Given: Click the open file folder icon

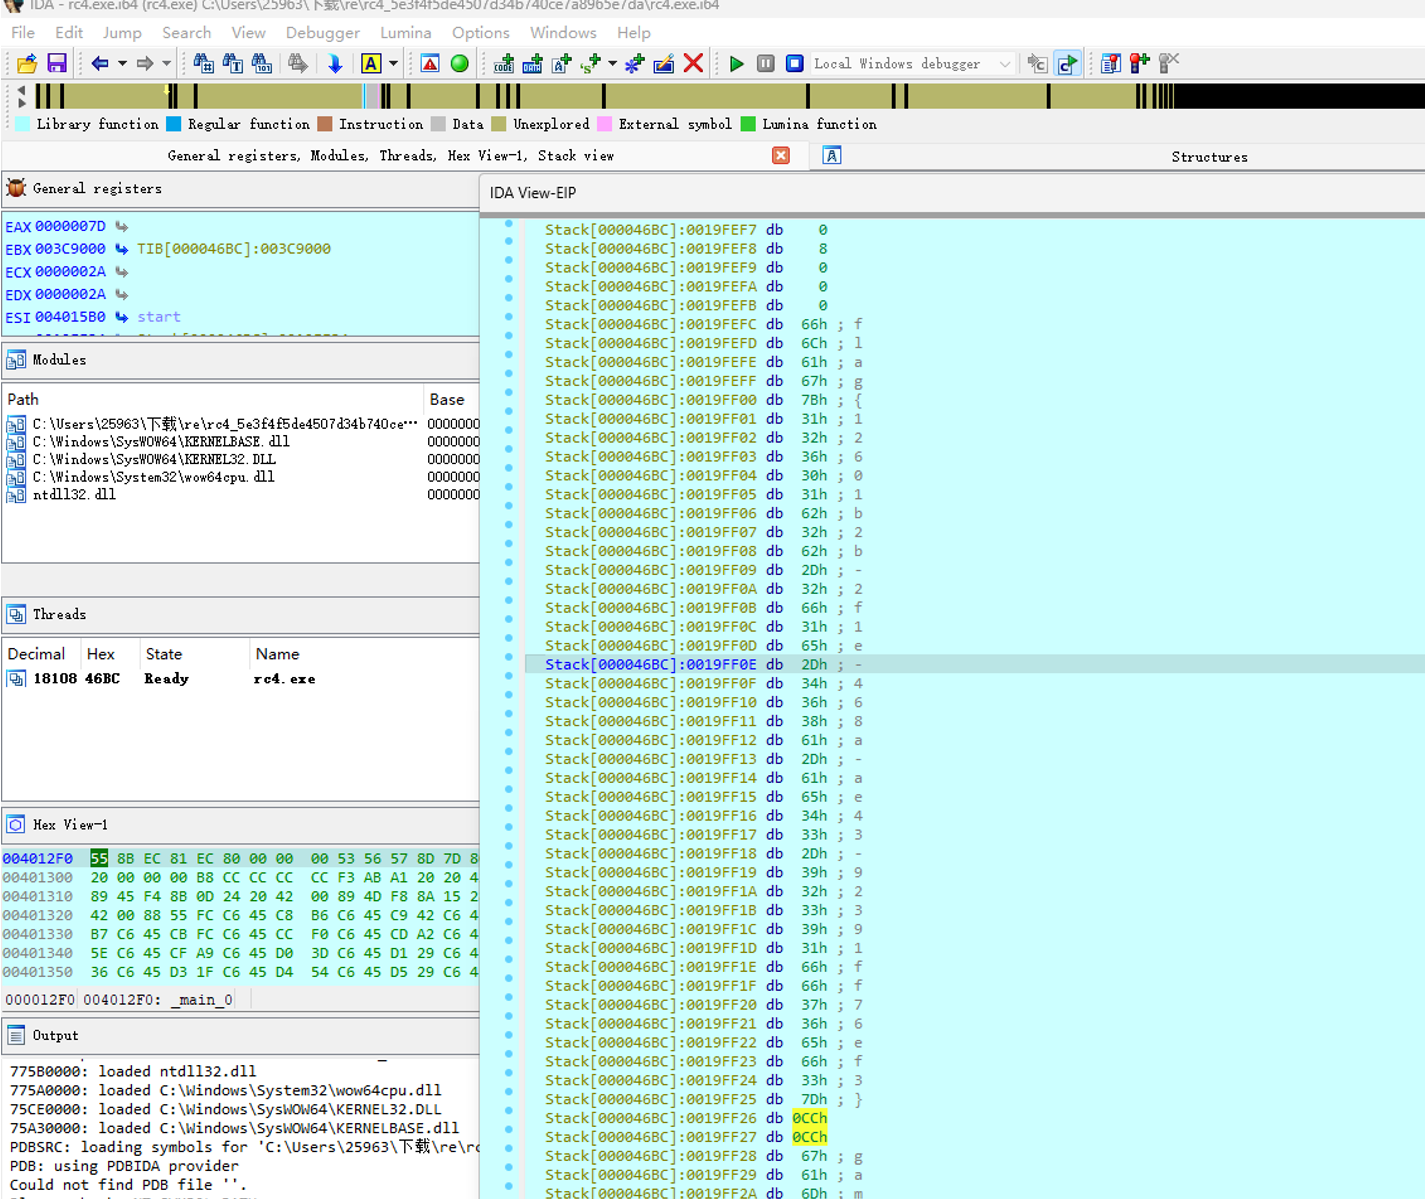Looking at the screenshot, I should [x=27, y=64].
